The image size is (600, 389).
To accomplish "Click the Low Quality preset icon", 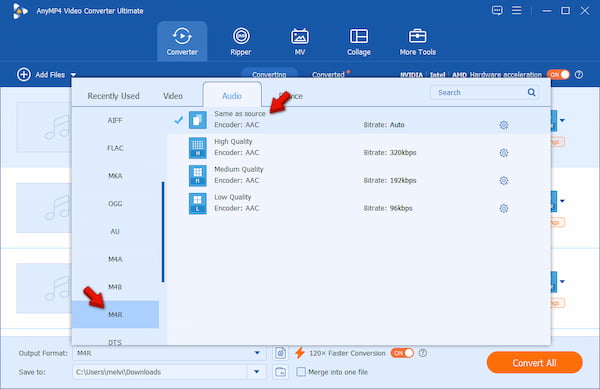I will (197, 203).
